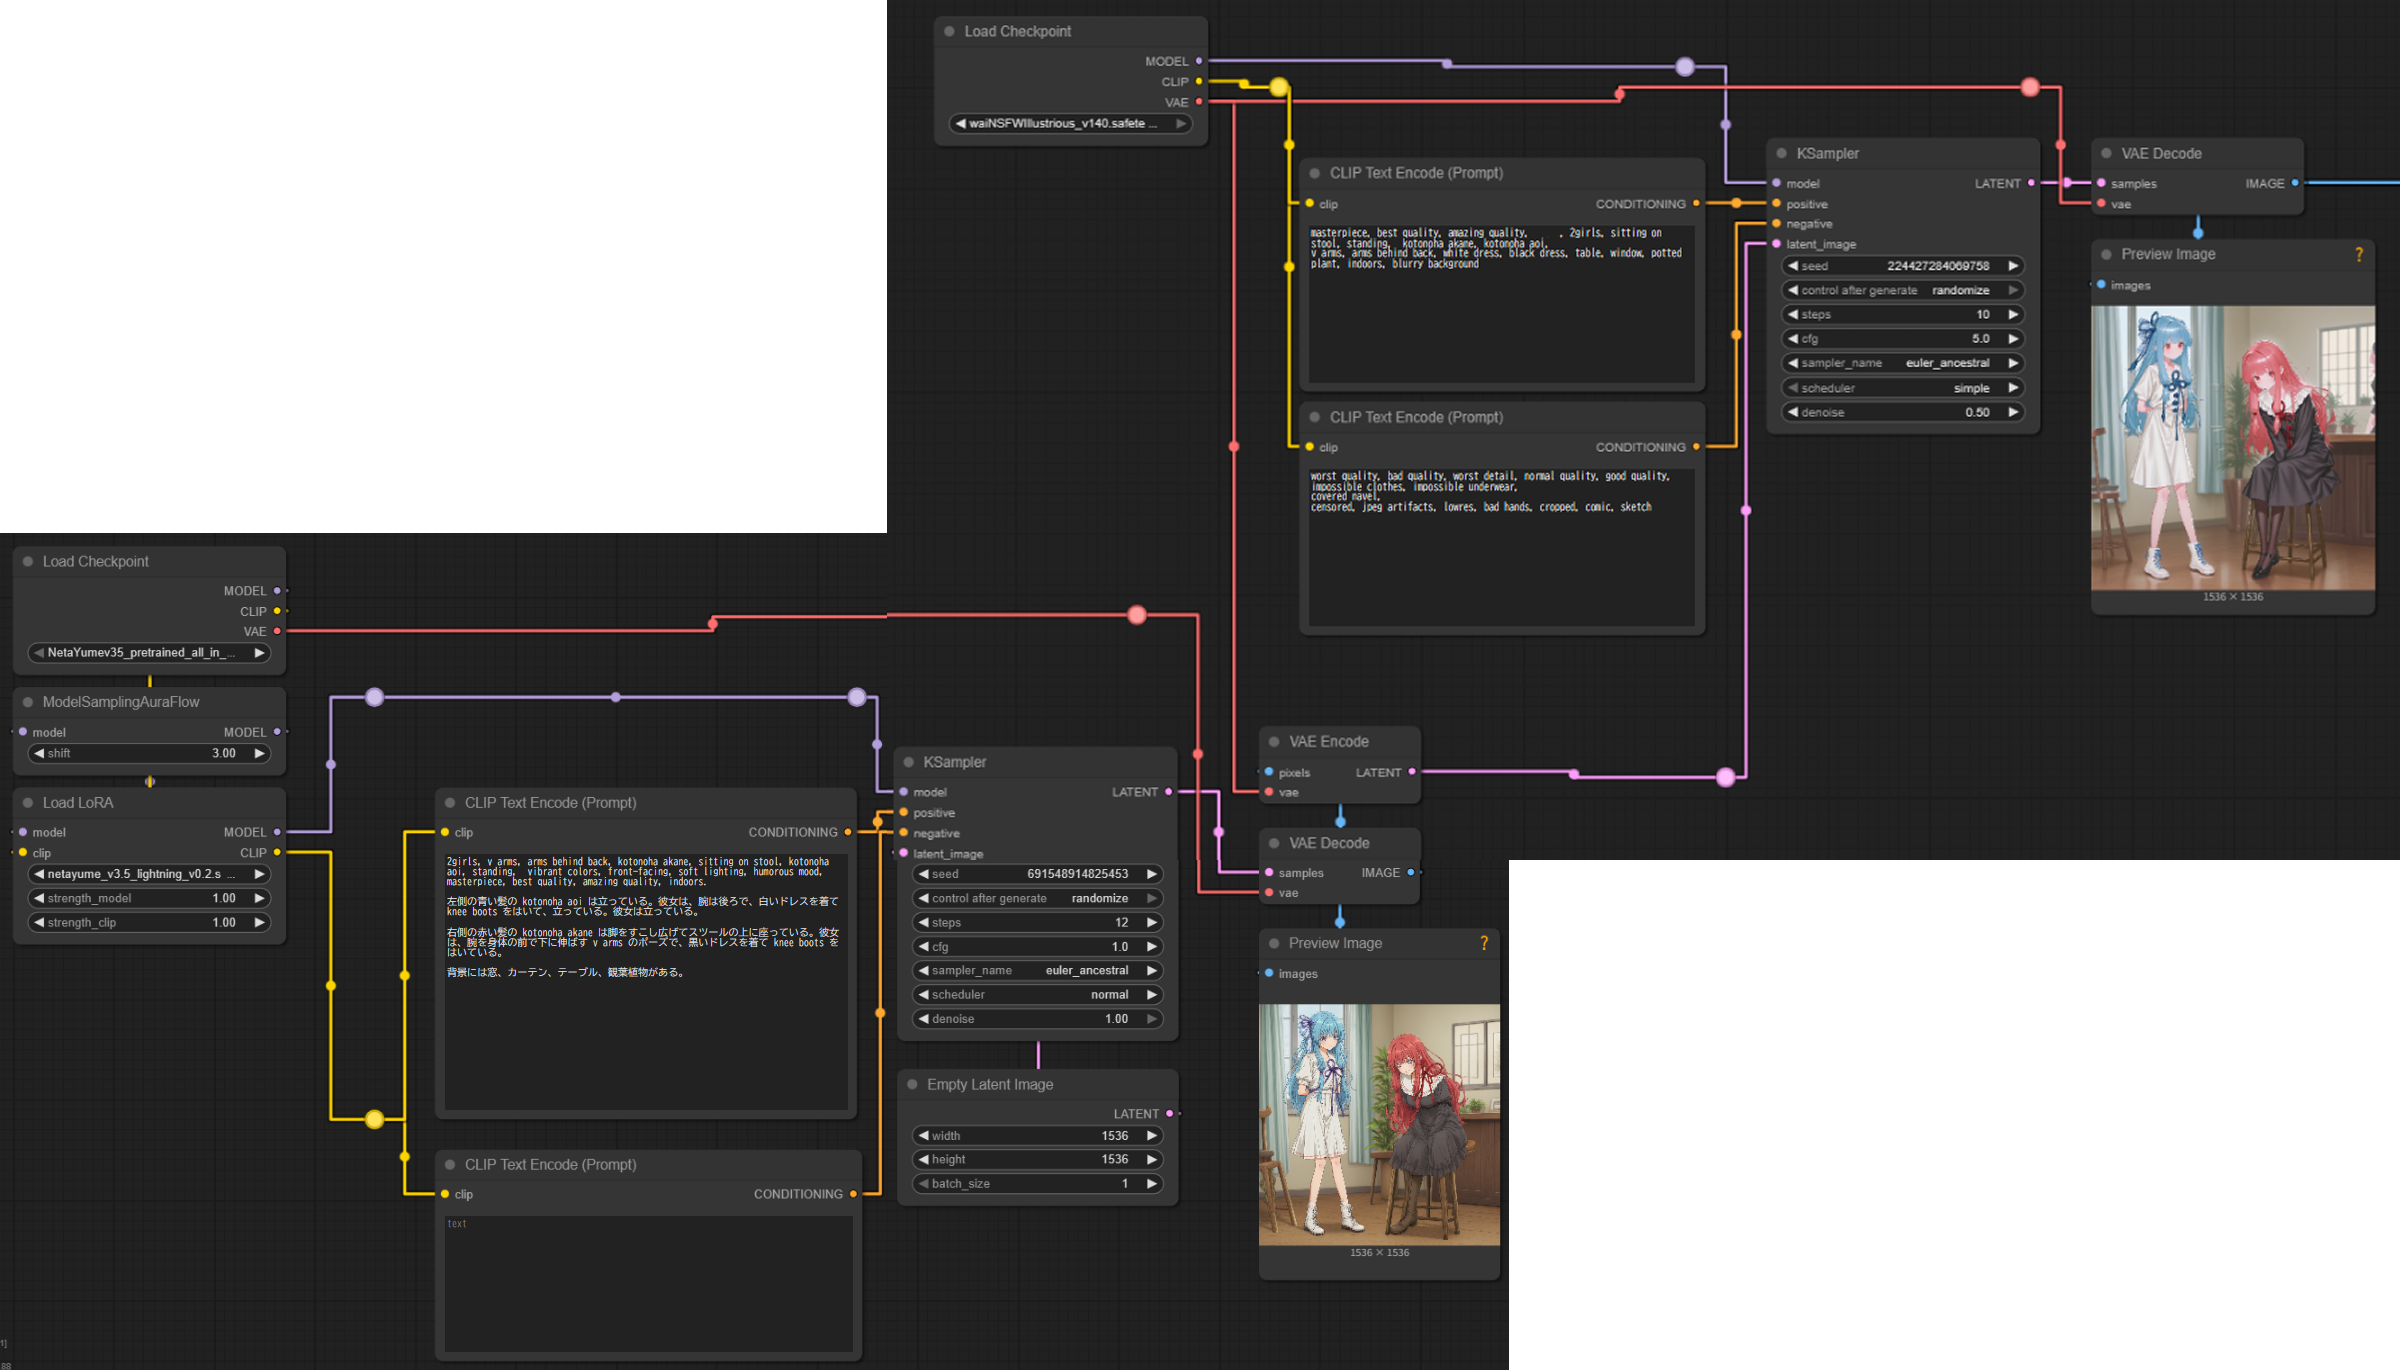Collapse the ModelSamplingAuraFlow node via title dot
The image size is (2400, 1370).
tap(28, 702)
